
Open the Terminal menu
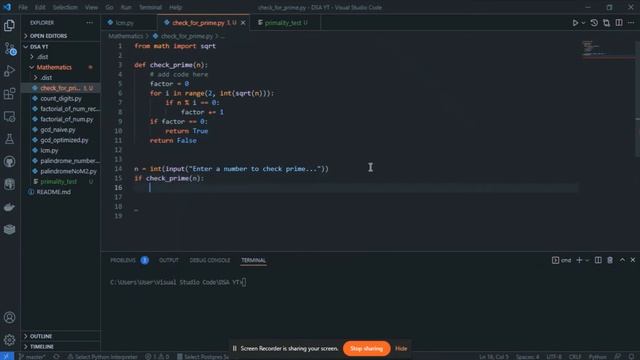(150, 7)
